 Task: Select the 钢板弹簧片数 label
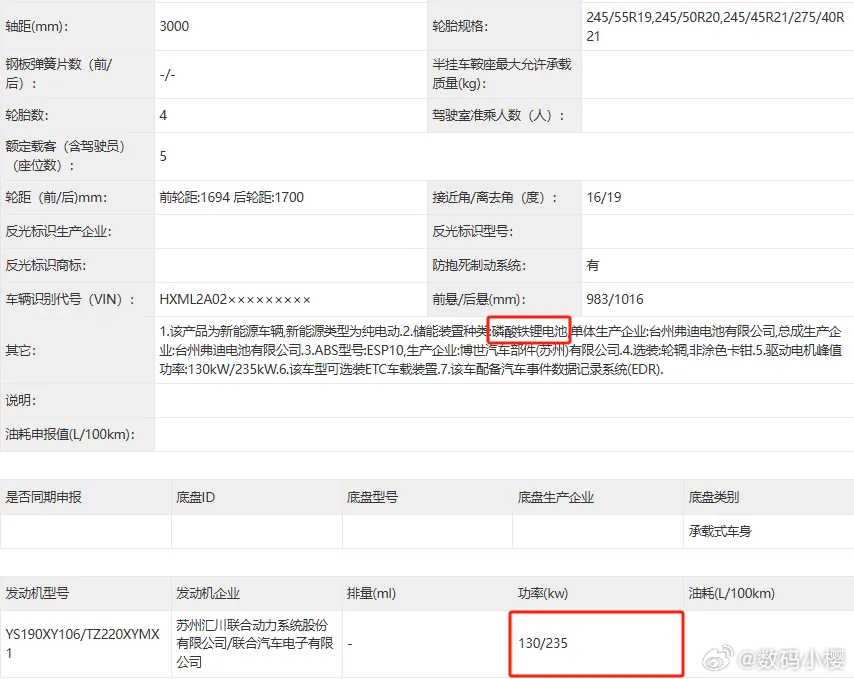point(59,74)
